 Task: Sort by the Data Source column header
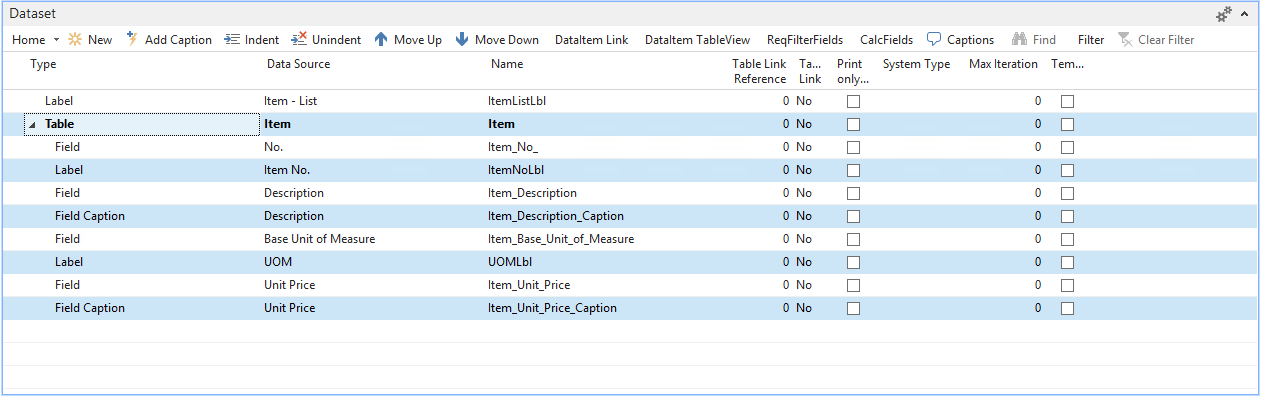pyautogui.click(x=298, y=64)
